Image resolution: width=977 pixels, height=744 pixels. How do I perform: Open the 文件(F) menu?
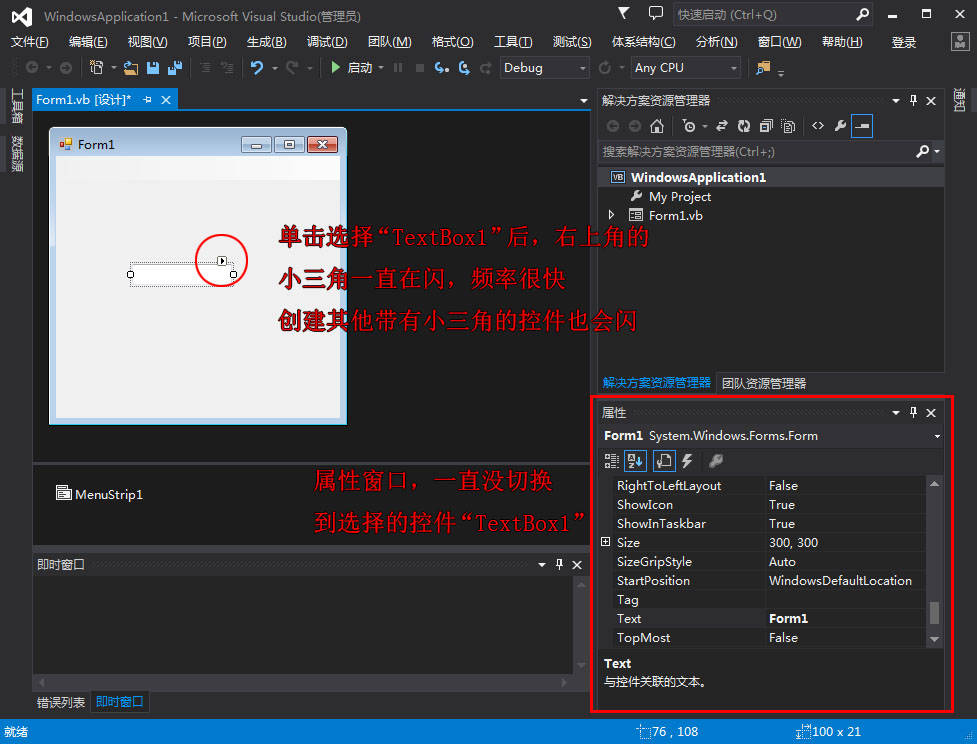point(29,42)
